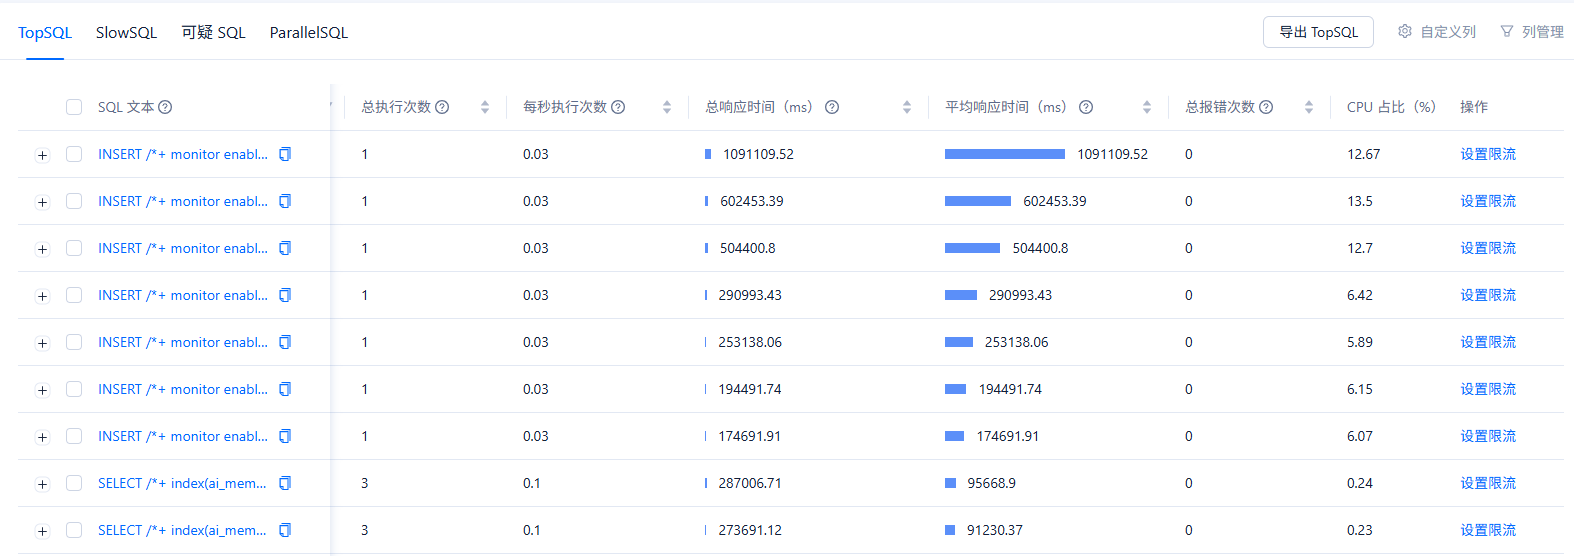Sort by 总报错次数 column arrows
The width and height of the screenshot is (1574, 556).
1309,107
